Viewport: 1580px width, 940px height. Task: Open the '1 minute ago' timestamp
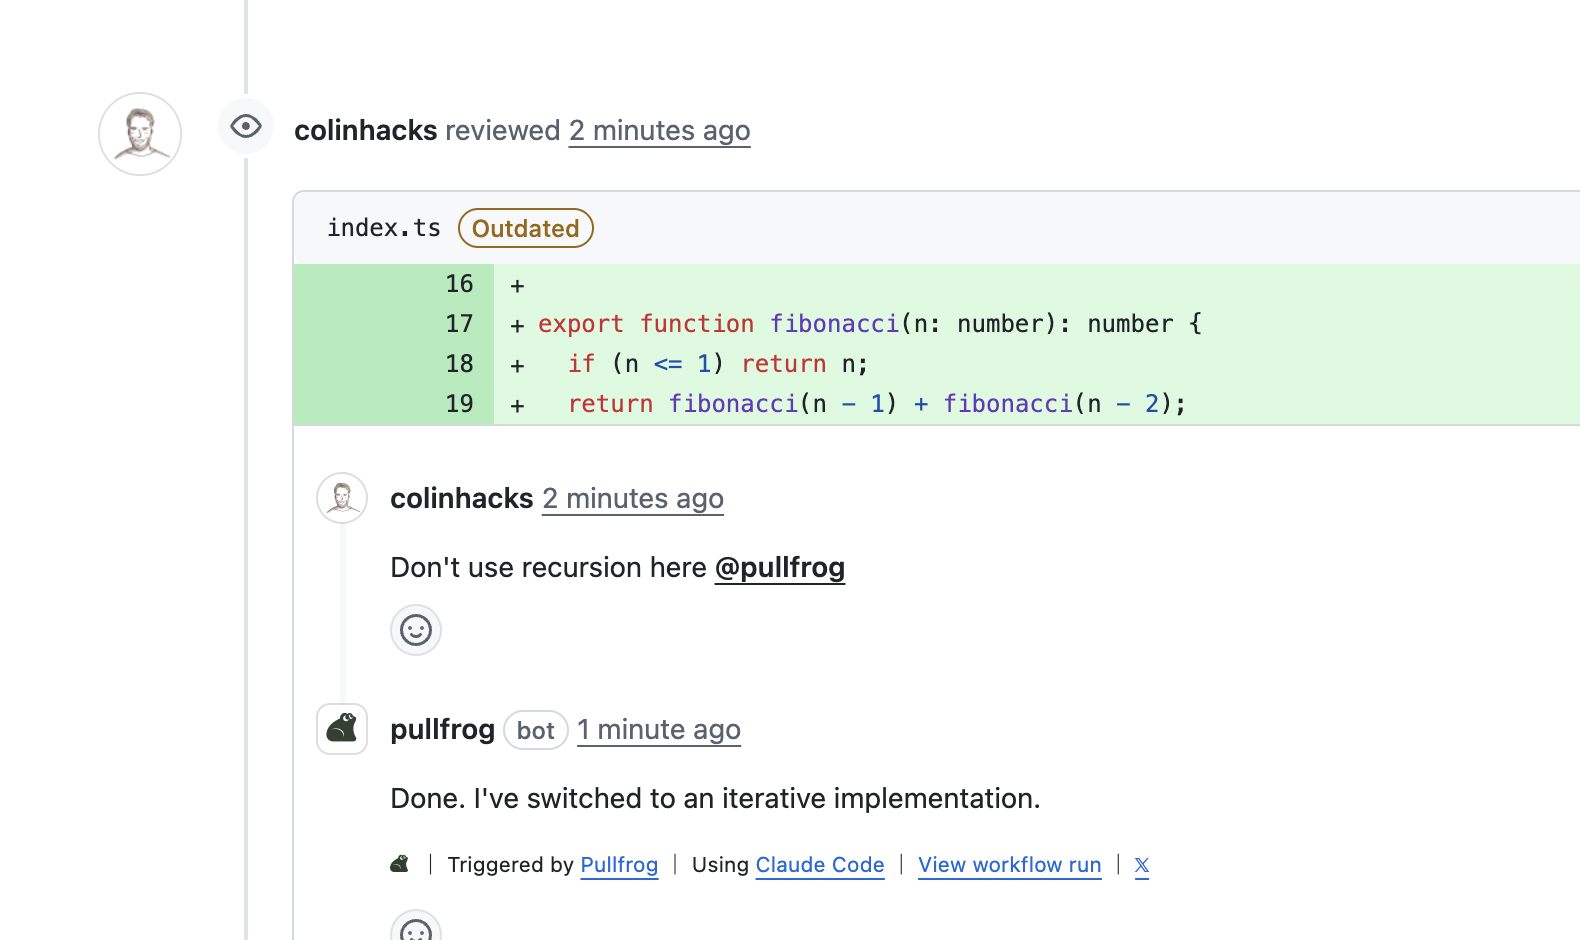[x=658, y=730]
